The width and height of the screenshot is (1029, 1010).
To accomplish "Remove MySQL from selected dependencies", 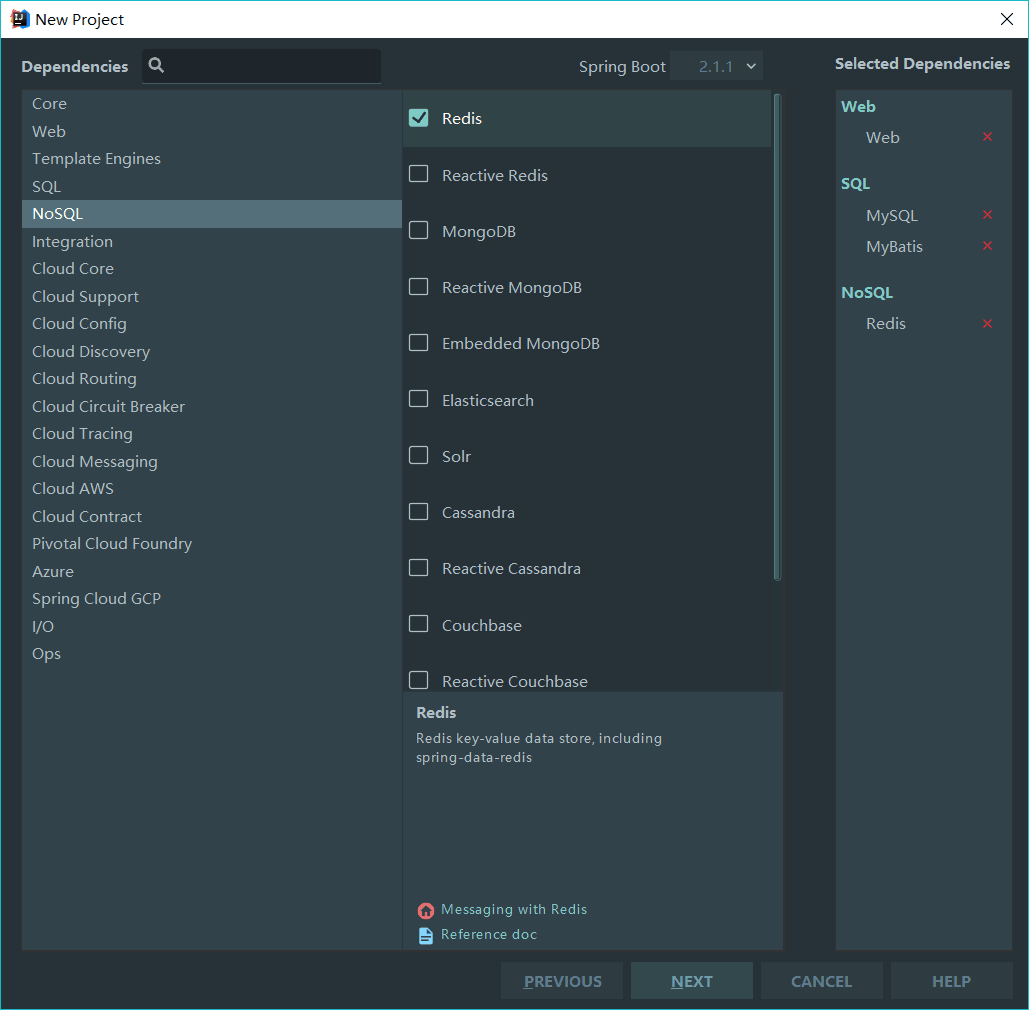I will pos(987,215).
